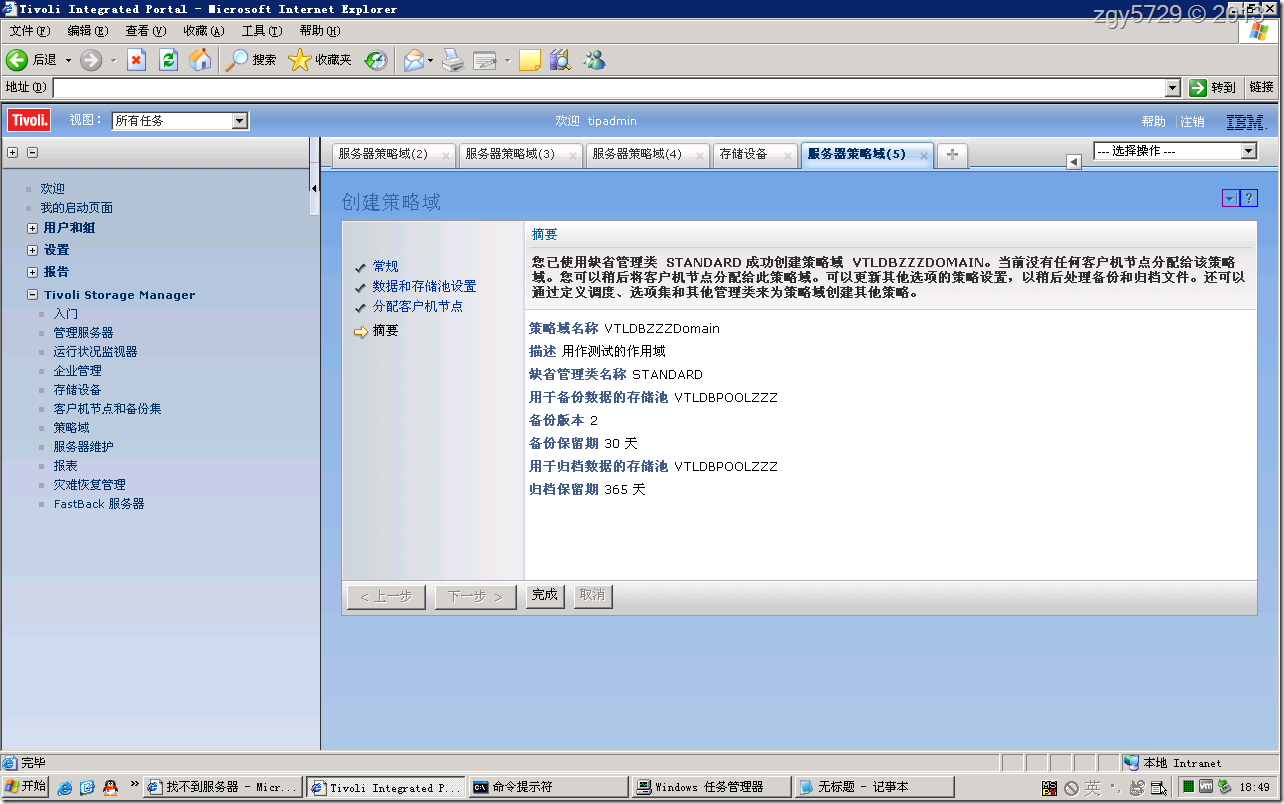Viewport: 1284px width, 804px height.
Task: Click the 帮助 link in Tivoli banner
Action: (x=1154, y=122)
